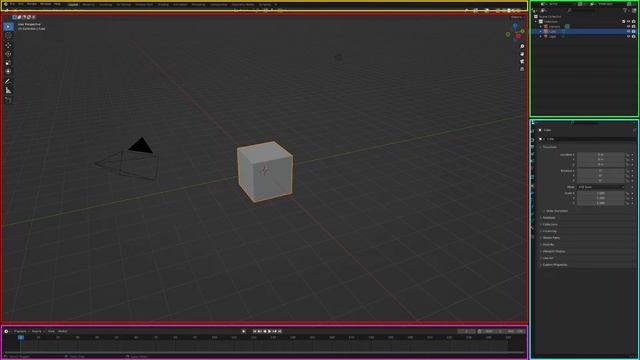
Task: Collapse the Collection tree row
Action: (x=536, y=21)
